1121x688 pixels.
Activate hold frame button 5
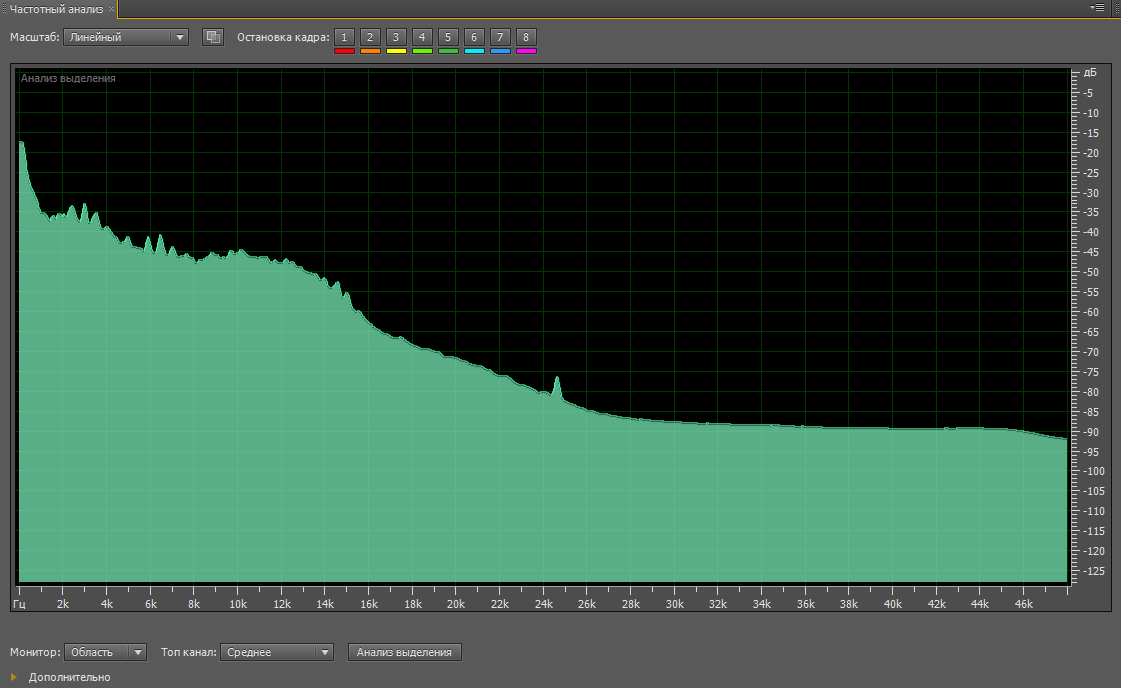448,37
